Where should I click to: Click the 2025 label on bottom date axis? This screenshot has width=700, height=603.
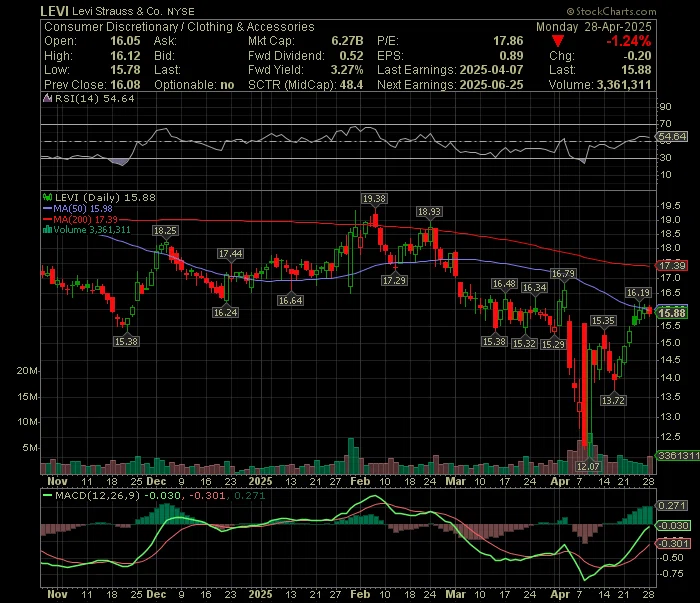tap(260, 595)
